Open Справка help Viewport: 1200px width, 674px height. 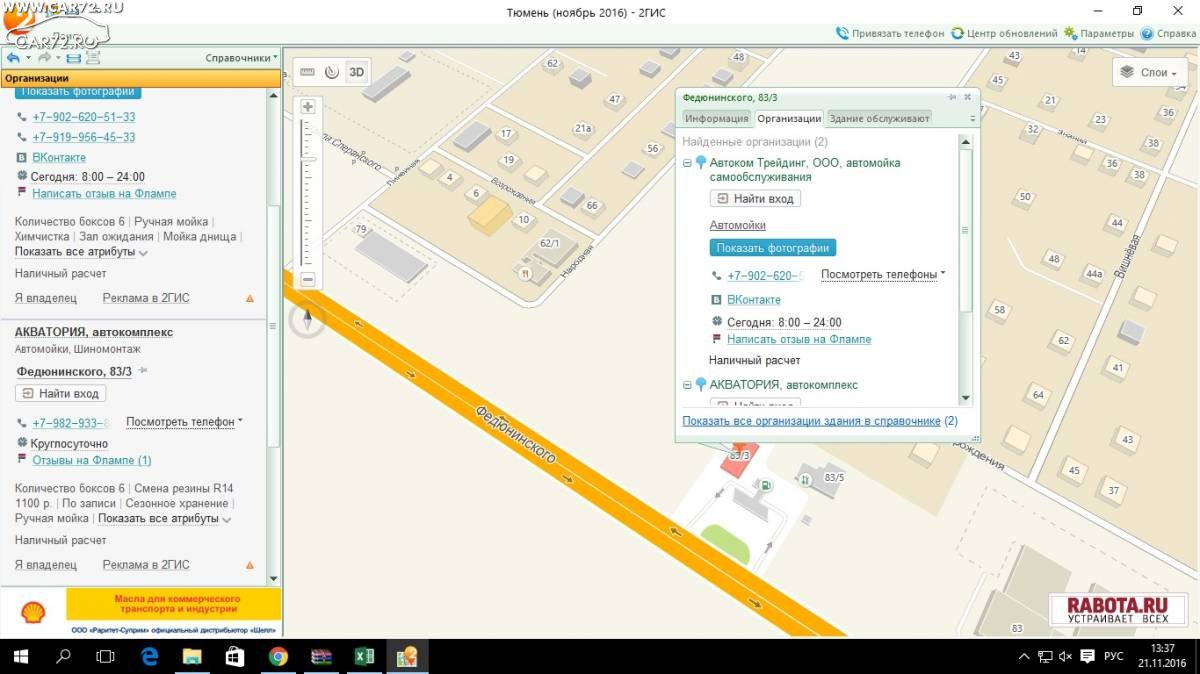[1168, 33]
